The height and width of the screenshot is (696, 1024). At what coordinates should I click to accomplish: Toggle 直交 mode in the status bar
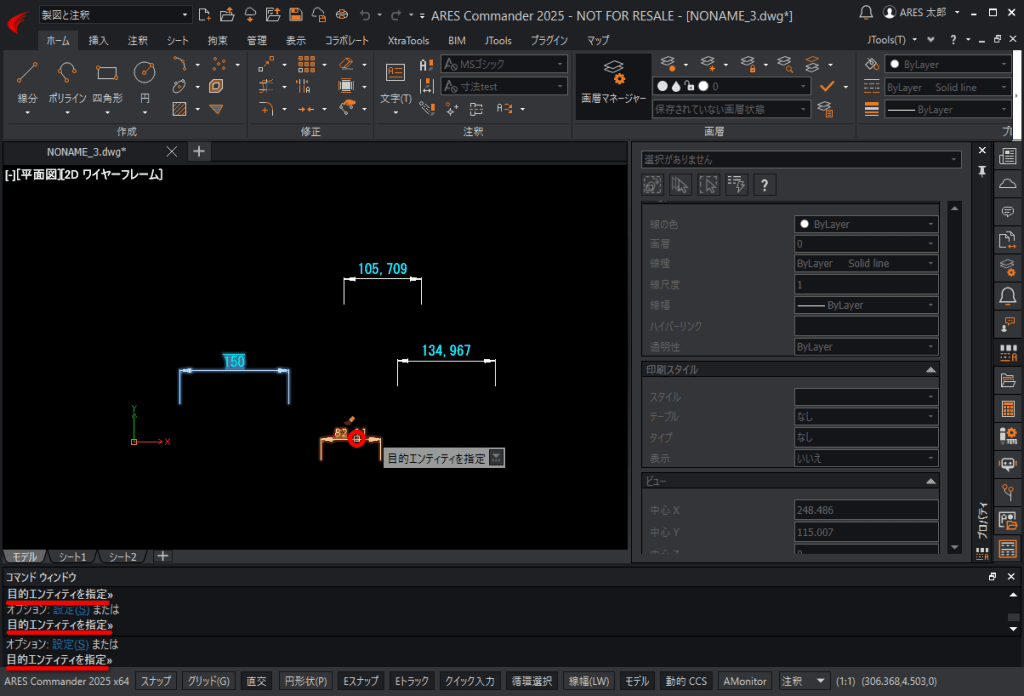click(256, 681)
